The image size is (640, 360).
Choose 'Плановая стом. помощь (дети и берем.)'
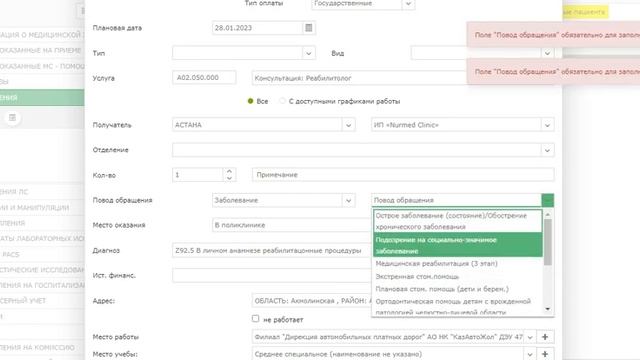point(458,289)
